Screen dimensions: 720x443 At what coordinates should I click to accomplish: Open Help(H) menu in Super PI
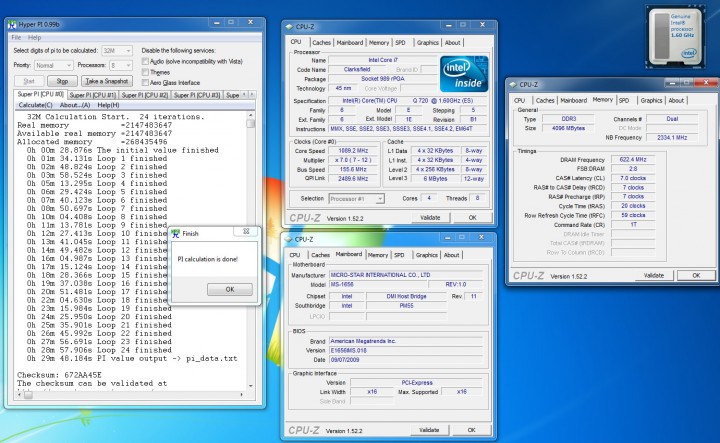coord(108,105)
